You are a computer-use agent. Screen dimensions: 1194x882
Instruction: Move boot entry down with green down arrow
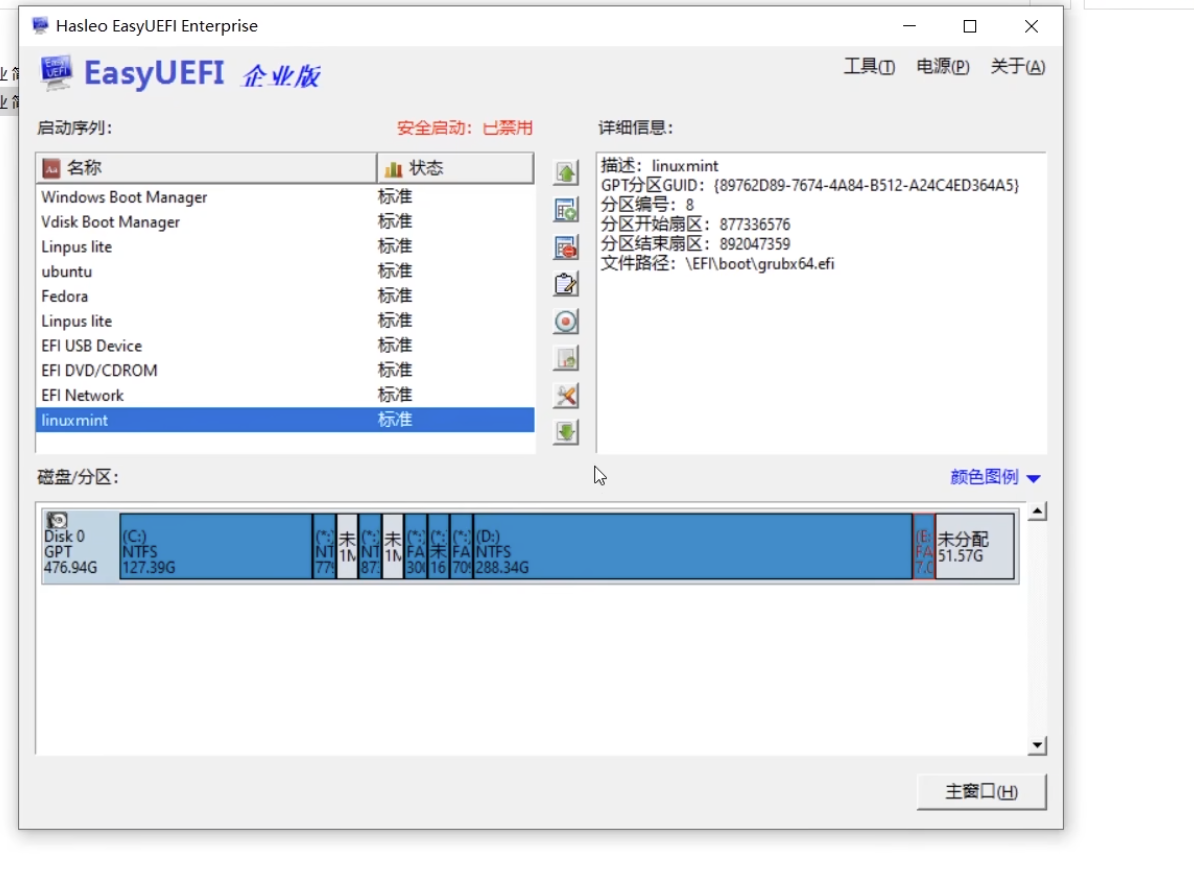click(x=566, y=433)
